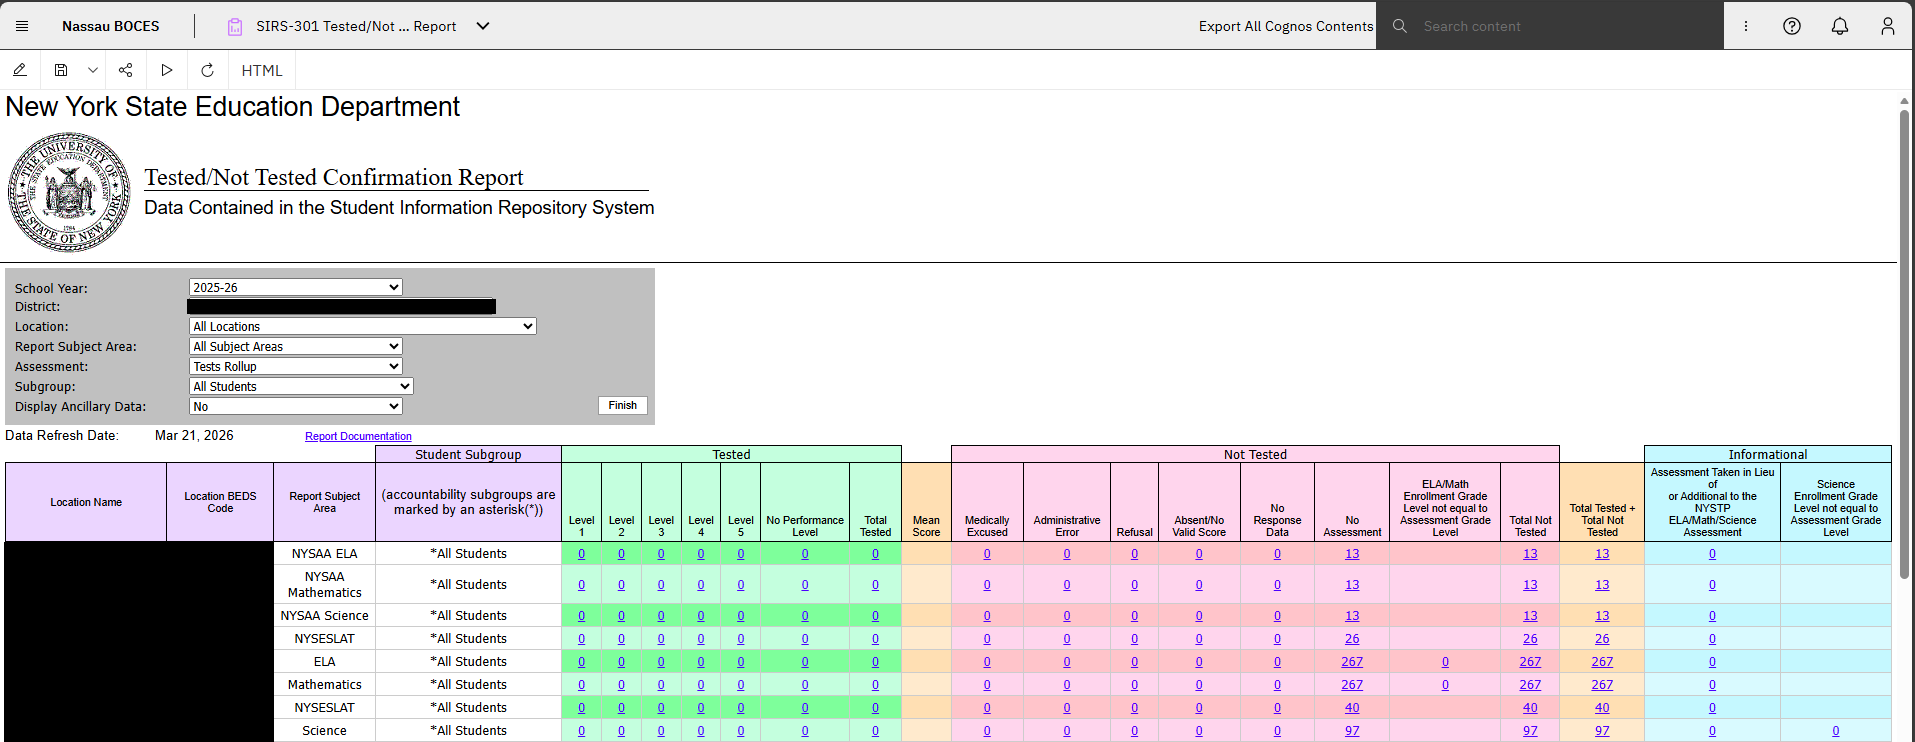Open the hamburger navigation menu
The width and height of the screenshot is (1915, 742).
tap(22, 26)
